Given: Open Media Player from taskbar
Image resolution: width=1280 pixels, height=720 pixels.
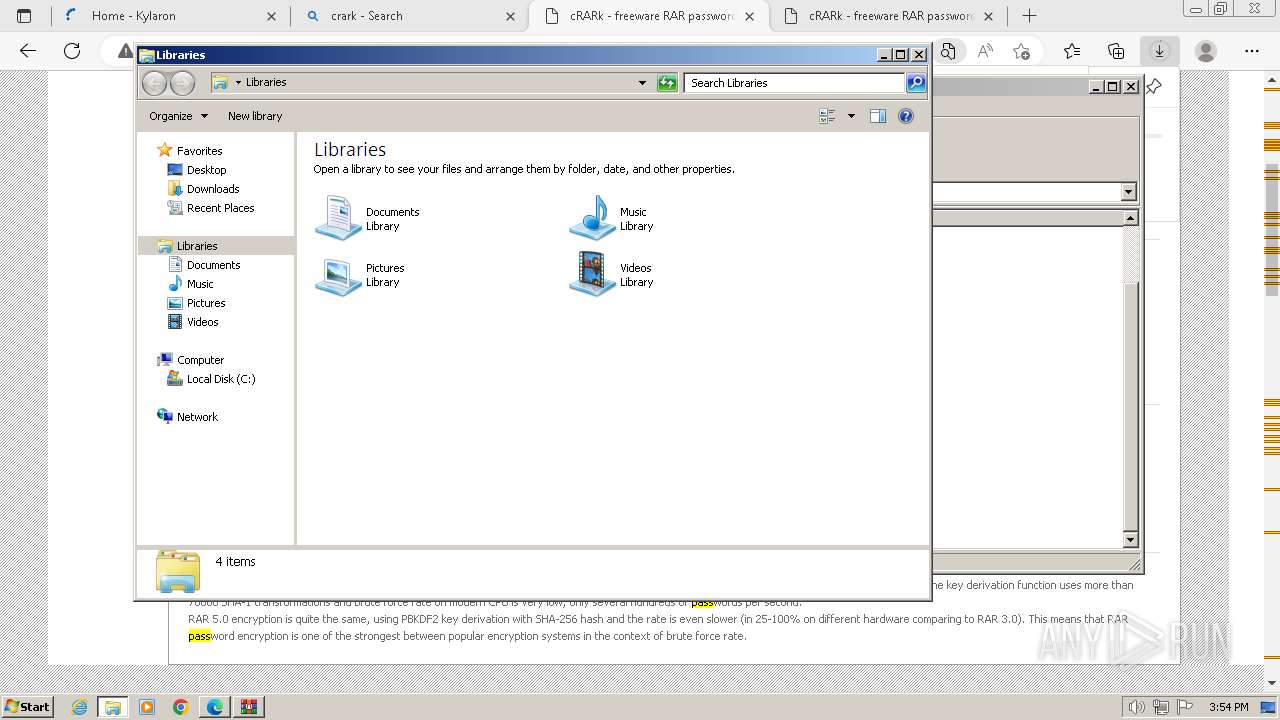Looking at the screenshot, I should (147, 707).
